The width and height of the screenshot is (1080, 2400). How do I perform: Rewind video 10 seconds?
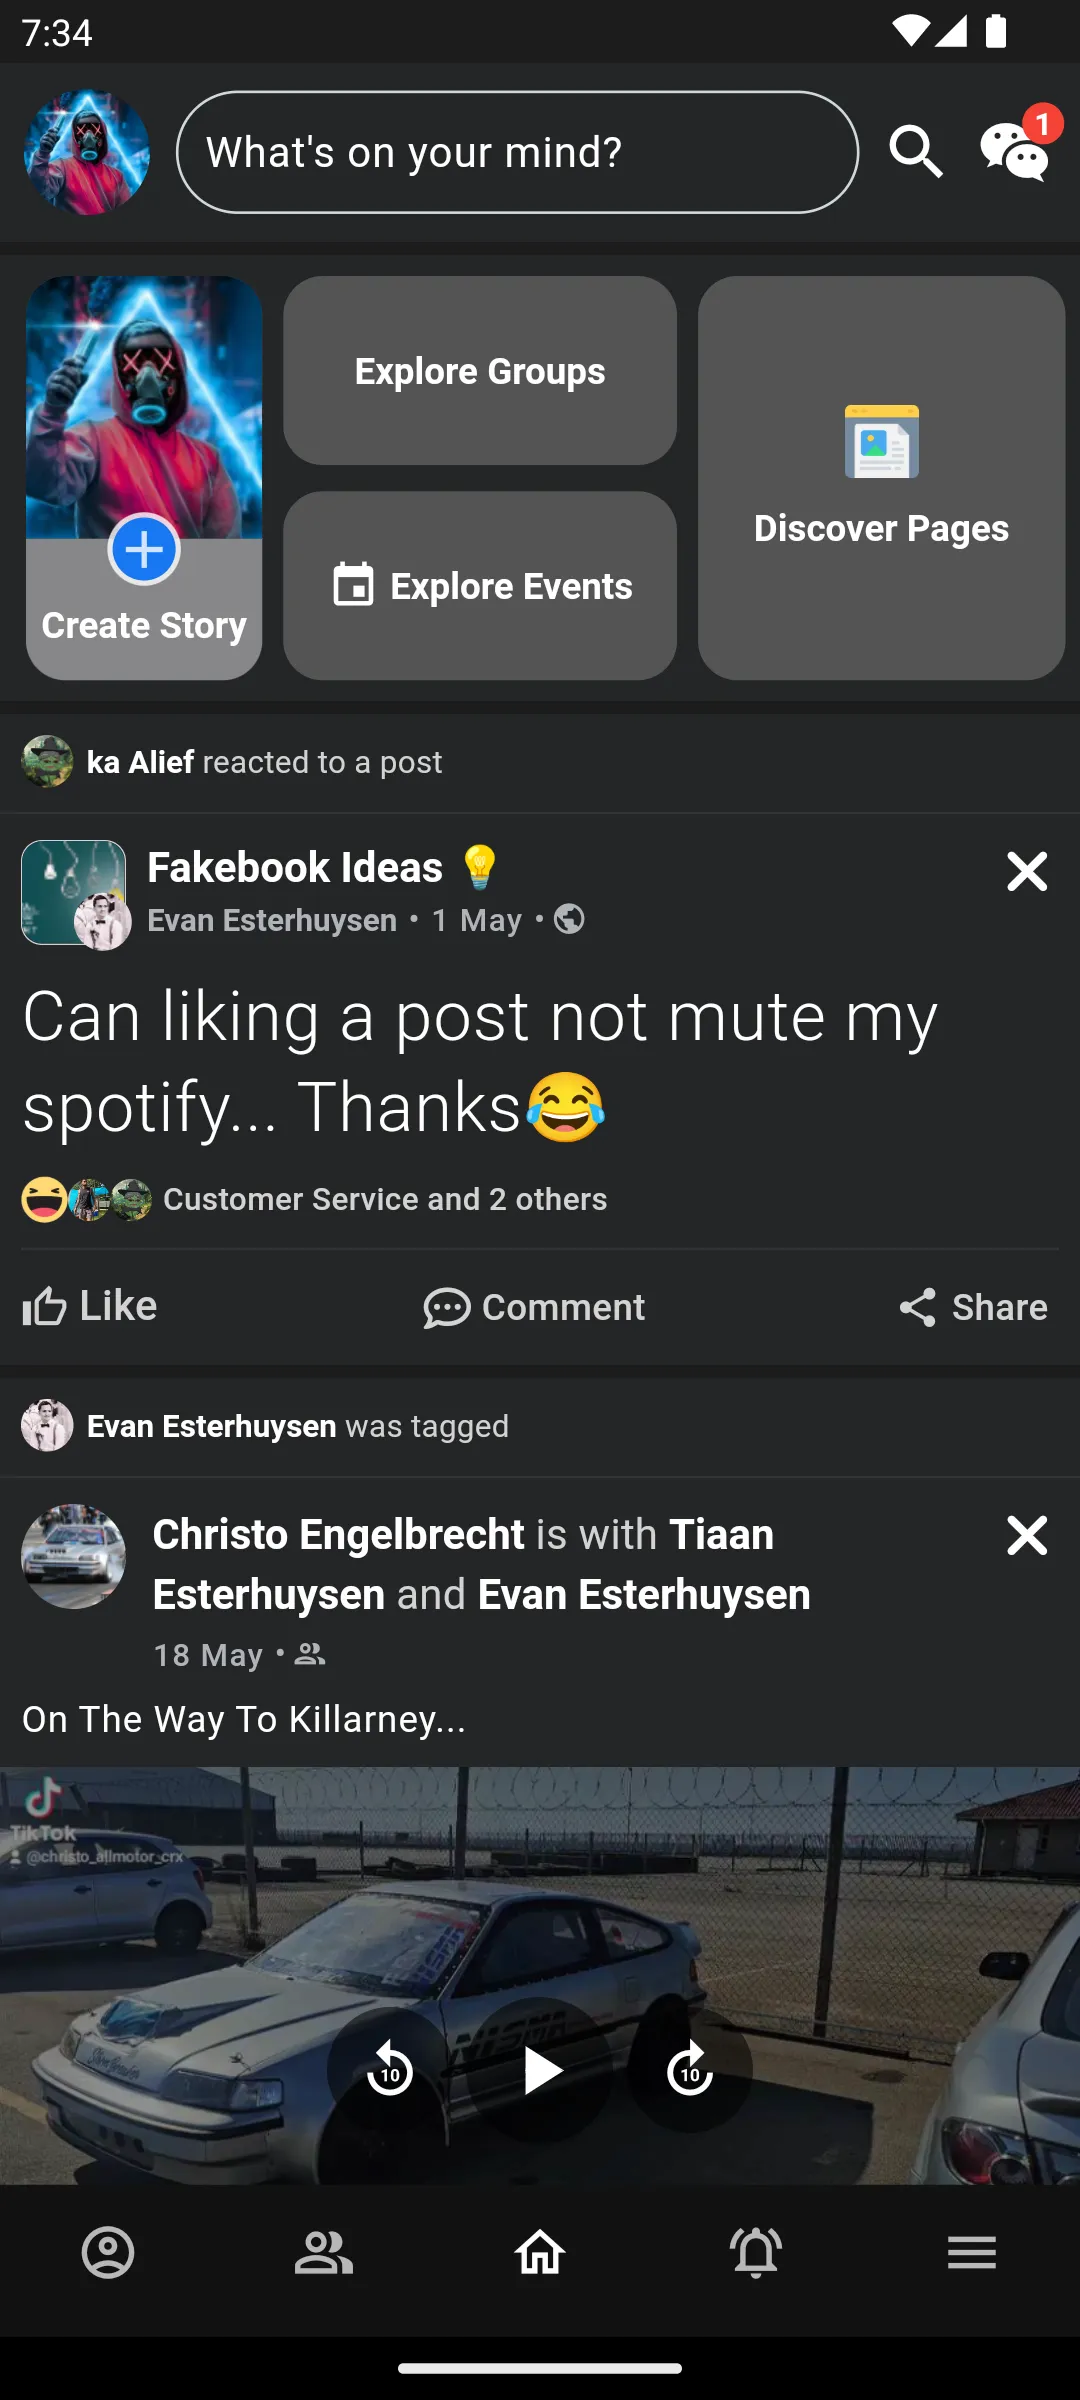tap(390, 2070)
